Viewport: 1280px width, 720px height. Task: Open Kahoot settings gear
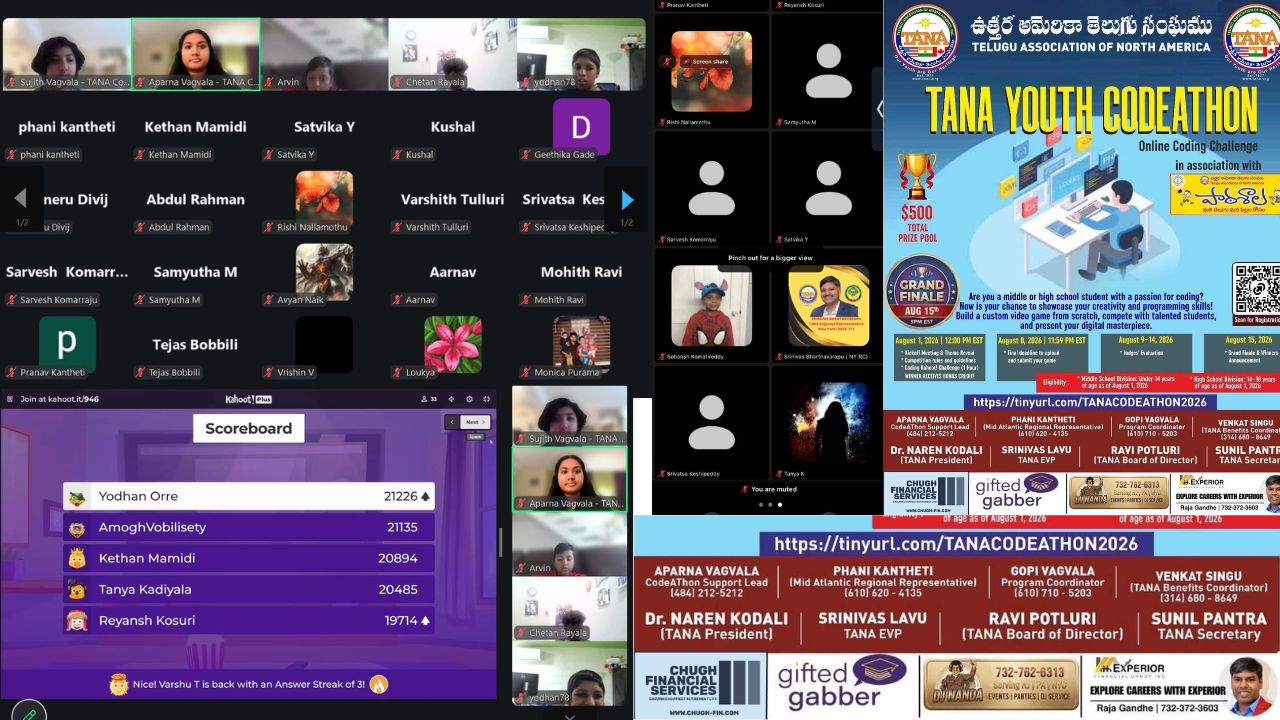(x=470, y=398)
